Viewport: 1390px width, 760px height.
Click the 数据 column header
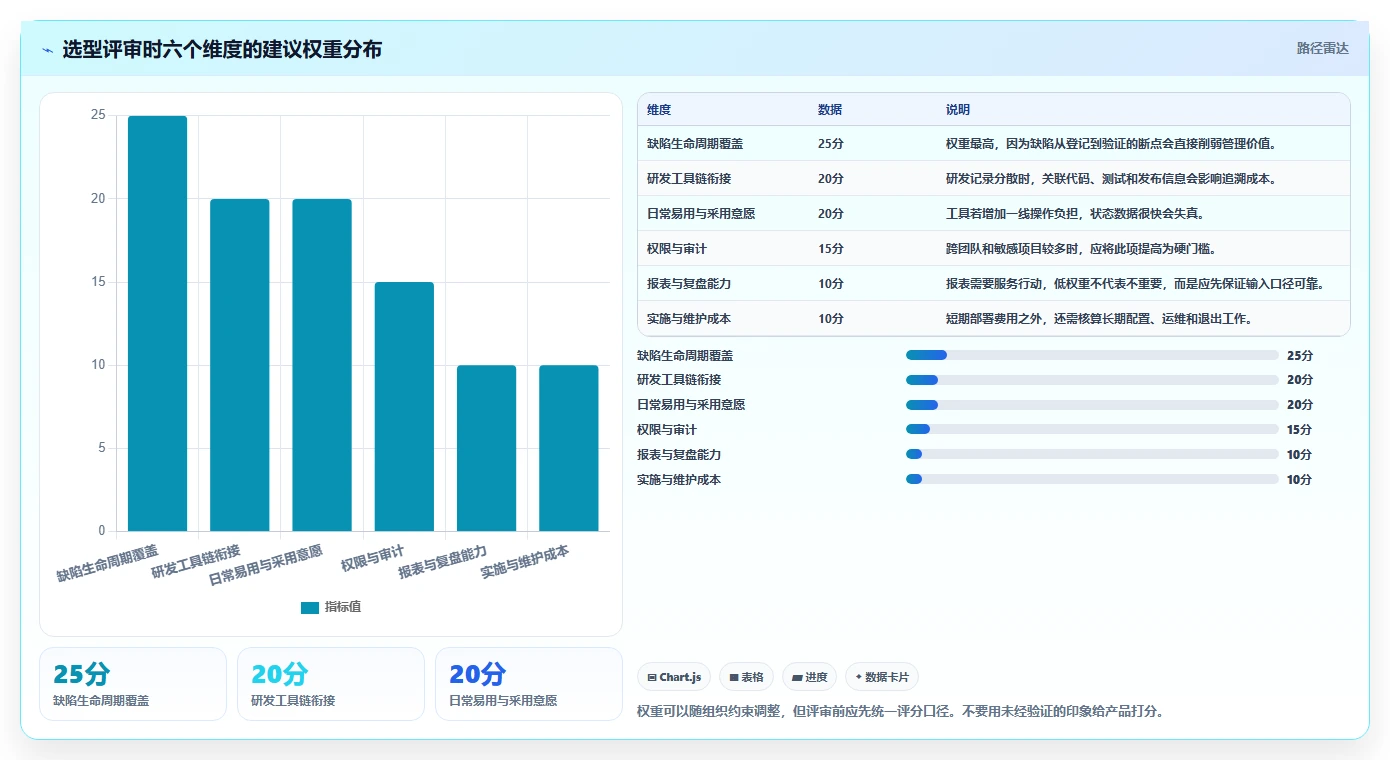[830, 110]
